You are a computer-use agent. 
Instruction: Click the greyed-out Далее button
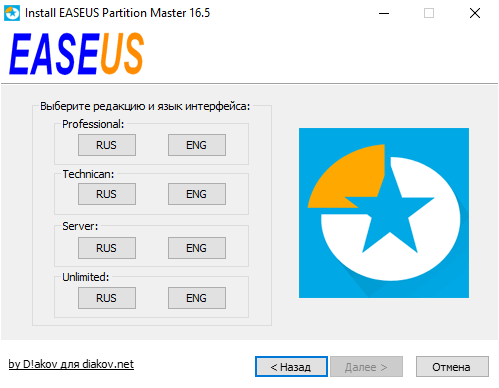(x=366, y=367)
